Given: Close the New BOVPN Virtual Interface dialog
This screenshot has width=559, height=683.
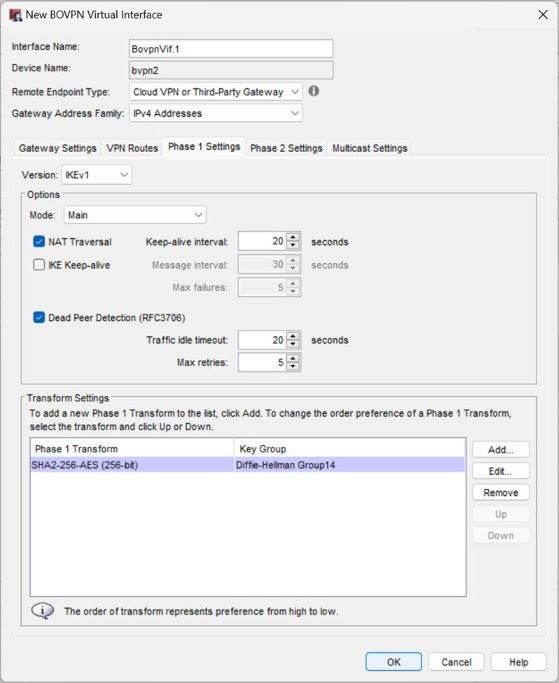Looking at the screenshot, I should click(543, 15).
